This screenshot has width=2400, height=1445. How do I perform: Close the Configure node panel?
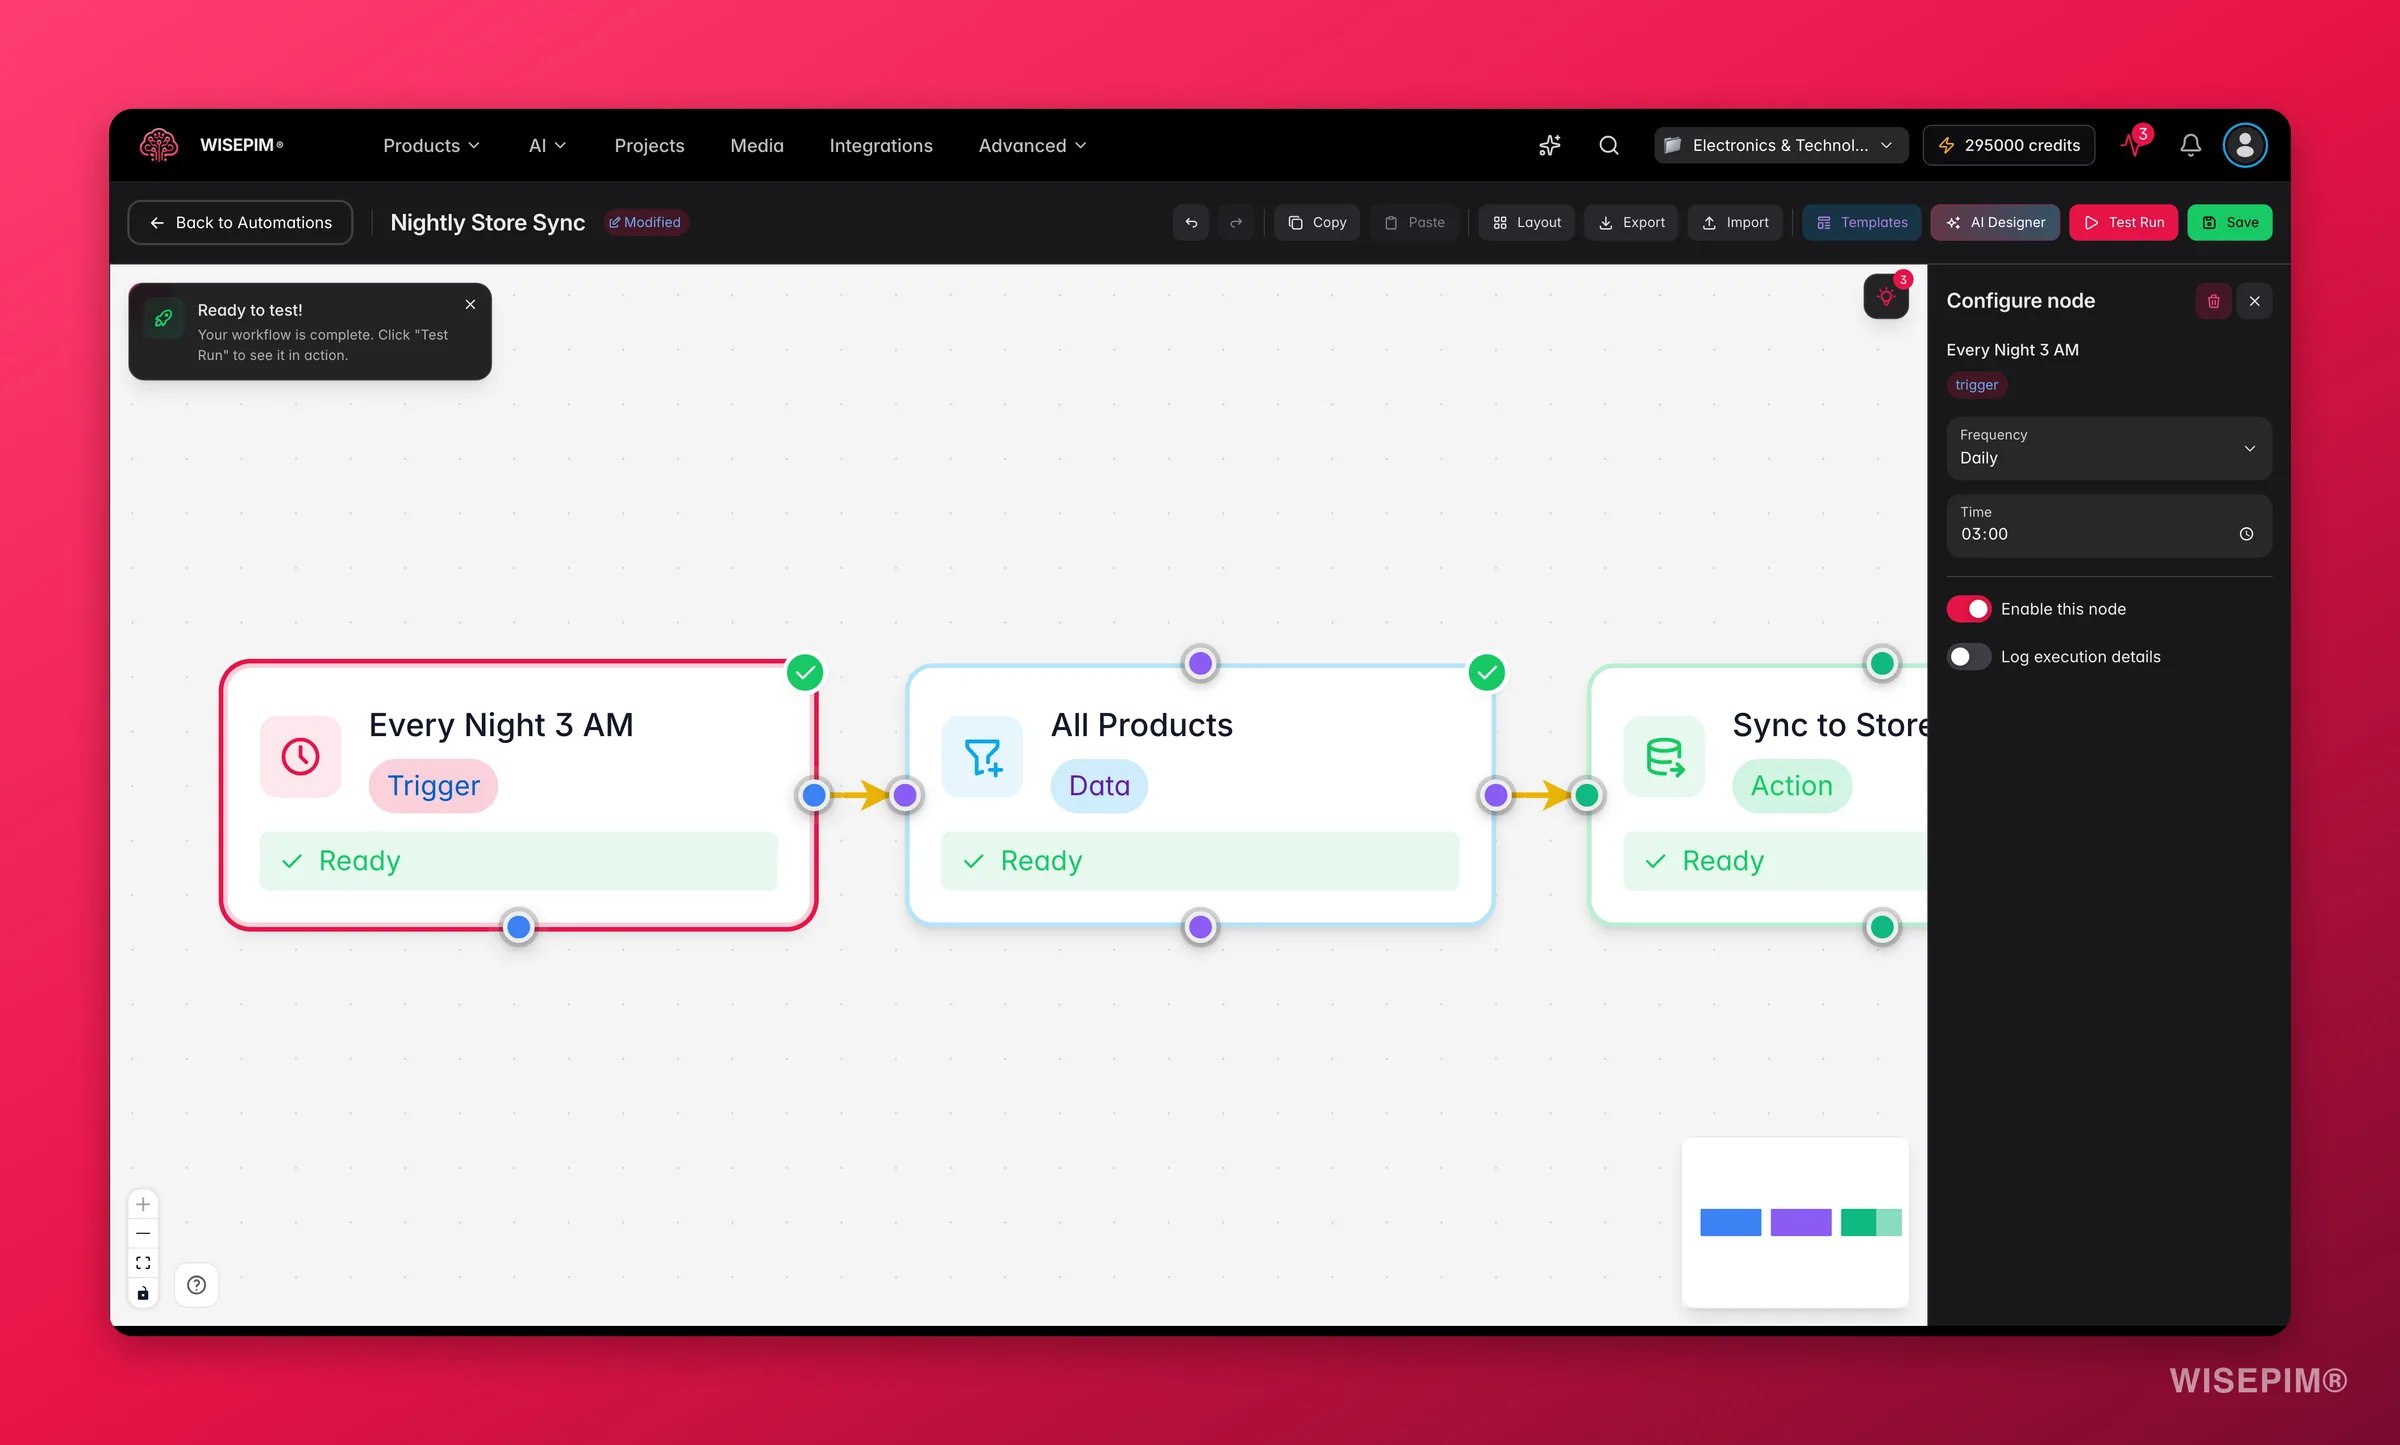(x=2254, y=301)
